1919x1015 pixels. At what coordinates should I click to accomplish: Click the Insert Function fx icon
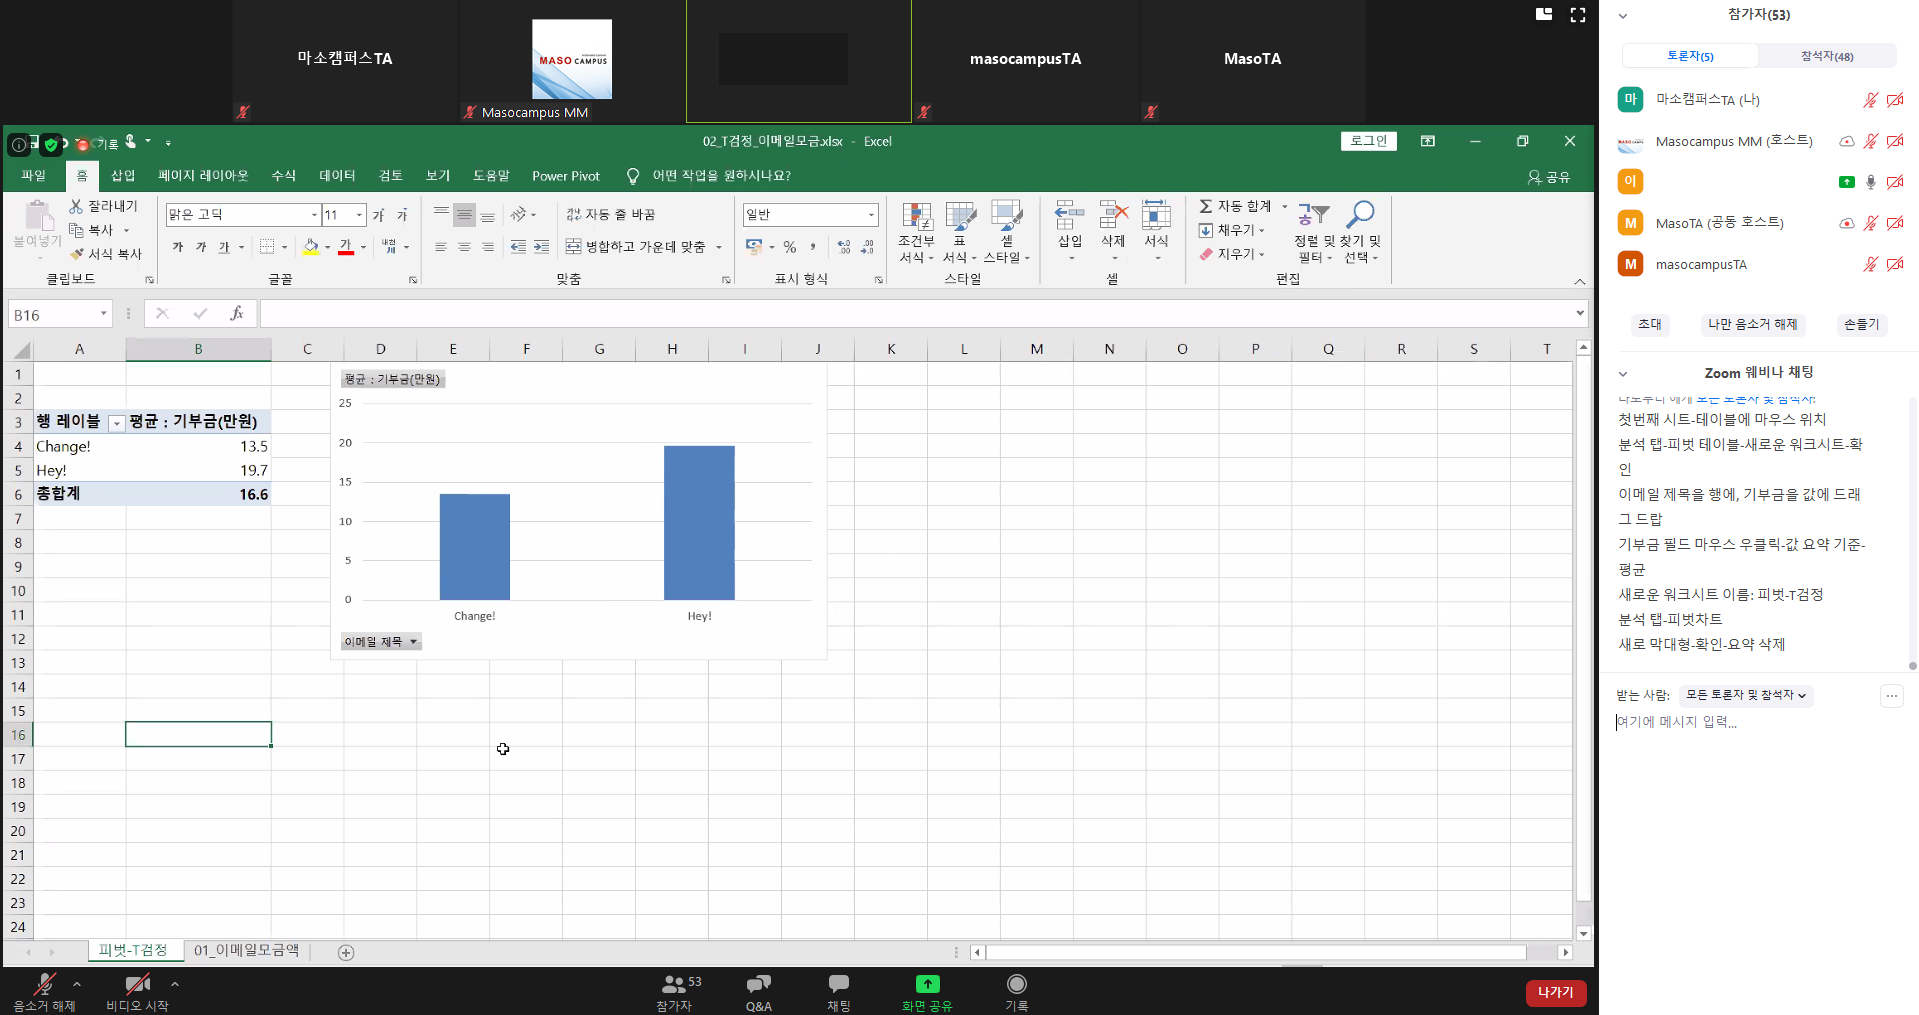click(x=237, y=314)
